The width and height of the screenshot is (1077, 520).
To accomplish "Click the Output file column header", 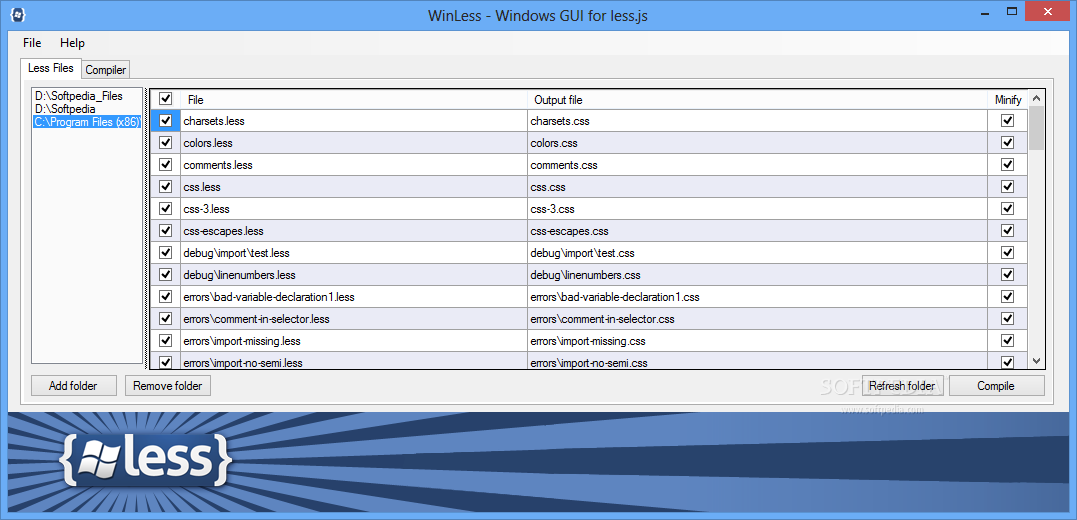I will 758,100.
